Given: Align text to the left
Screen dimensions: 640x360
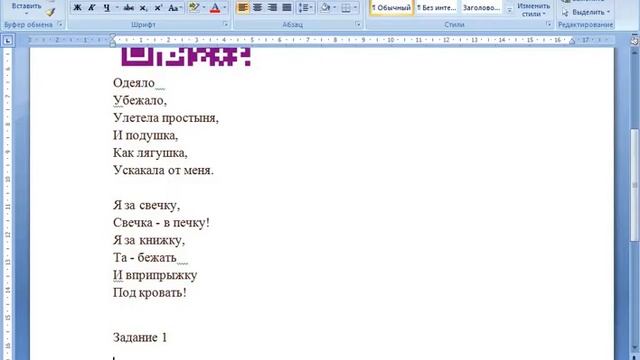Looking at the screenshot, I should (x=242, y=8).
